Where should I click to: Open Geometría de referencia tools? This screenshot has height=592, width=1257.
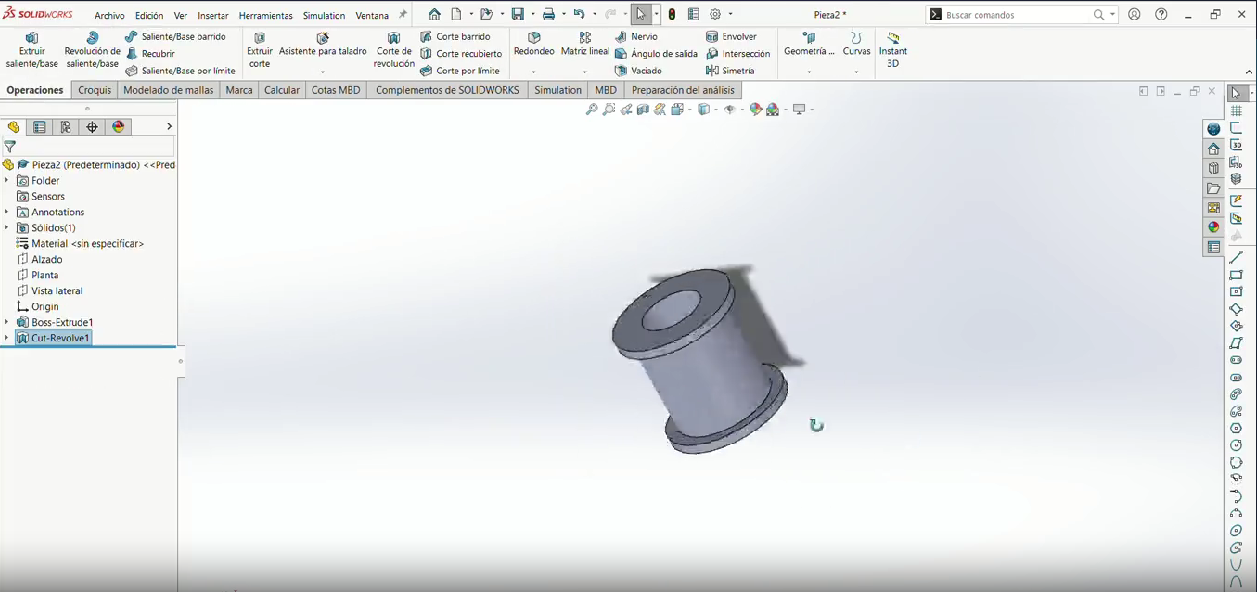809,45
